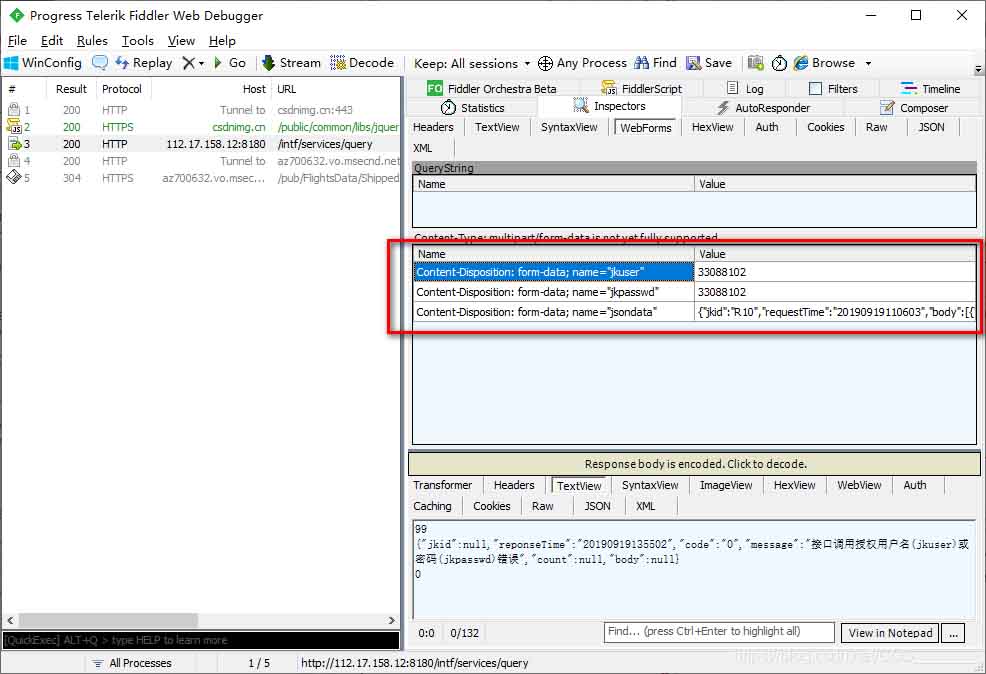Toggle the All Processes capture filter
986x674 pixels.
(x=137, y=662)
